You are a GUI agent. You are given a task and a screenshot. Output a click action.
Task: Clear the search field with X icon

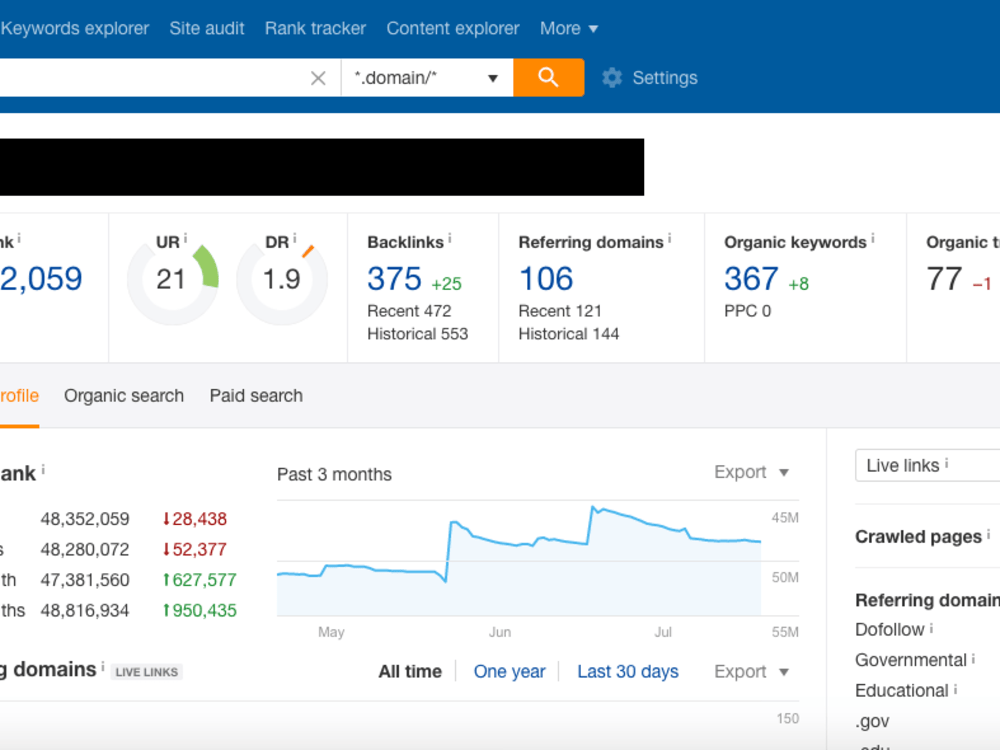[x=318, y=78]
